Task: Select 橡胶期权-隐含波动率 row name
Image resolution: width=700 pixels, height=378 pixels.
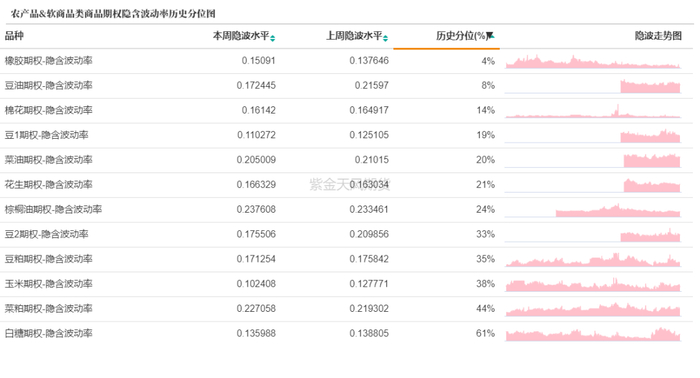Action: pos(48,61)
